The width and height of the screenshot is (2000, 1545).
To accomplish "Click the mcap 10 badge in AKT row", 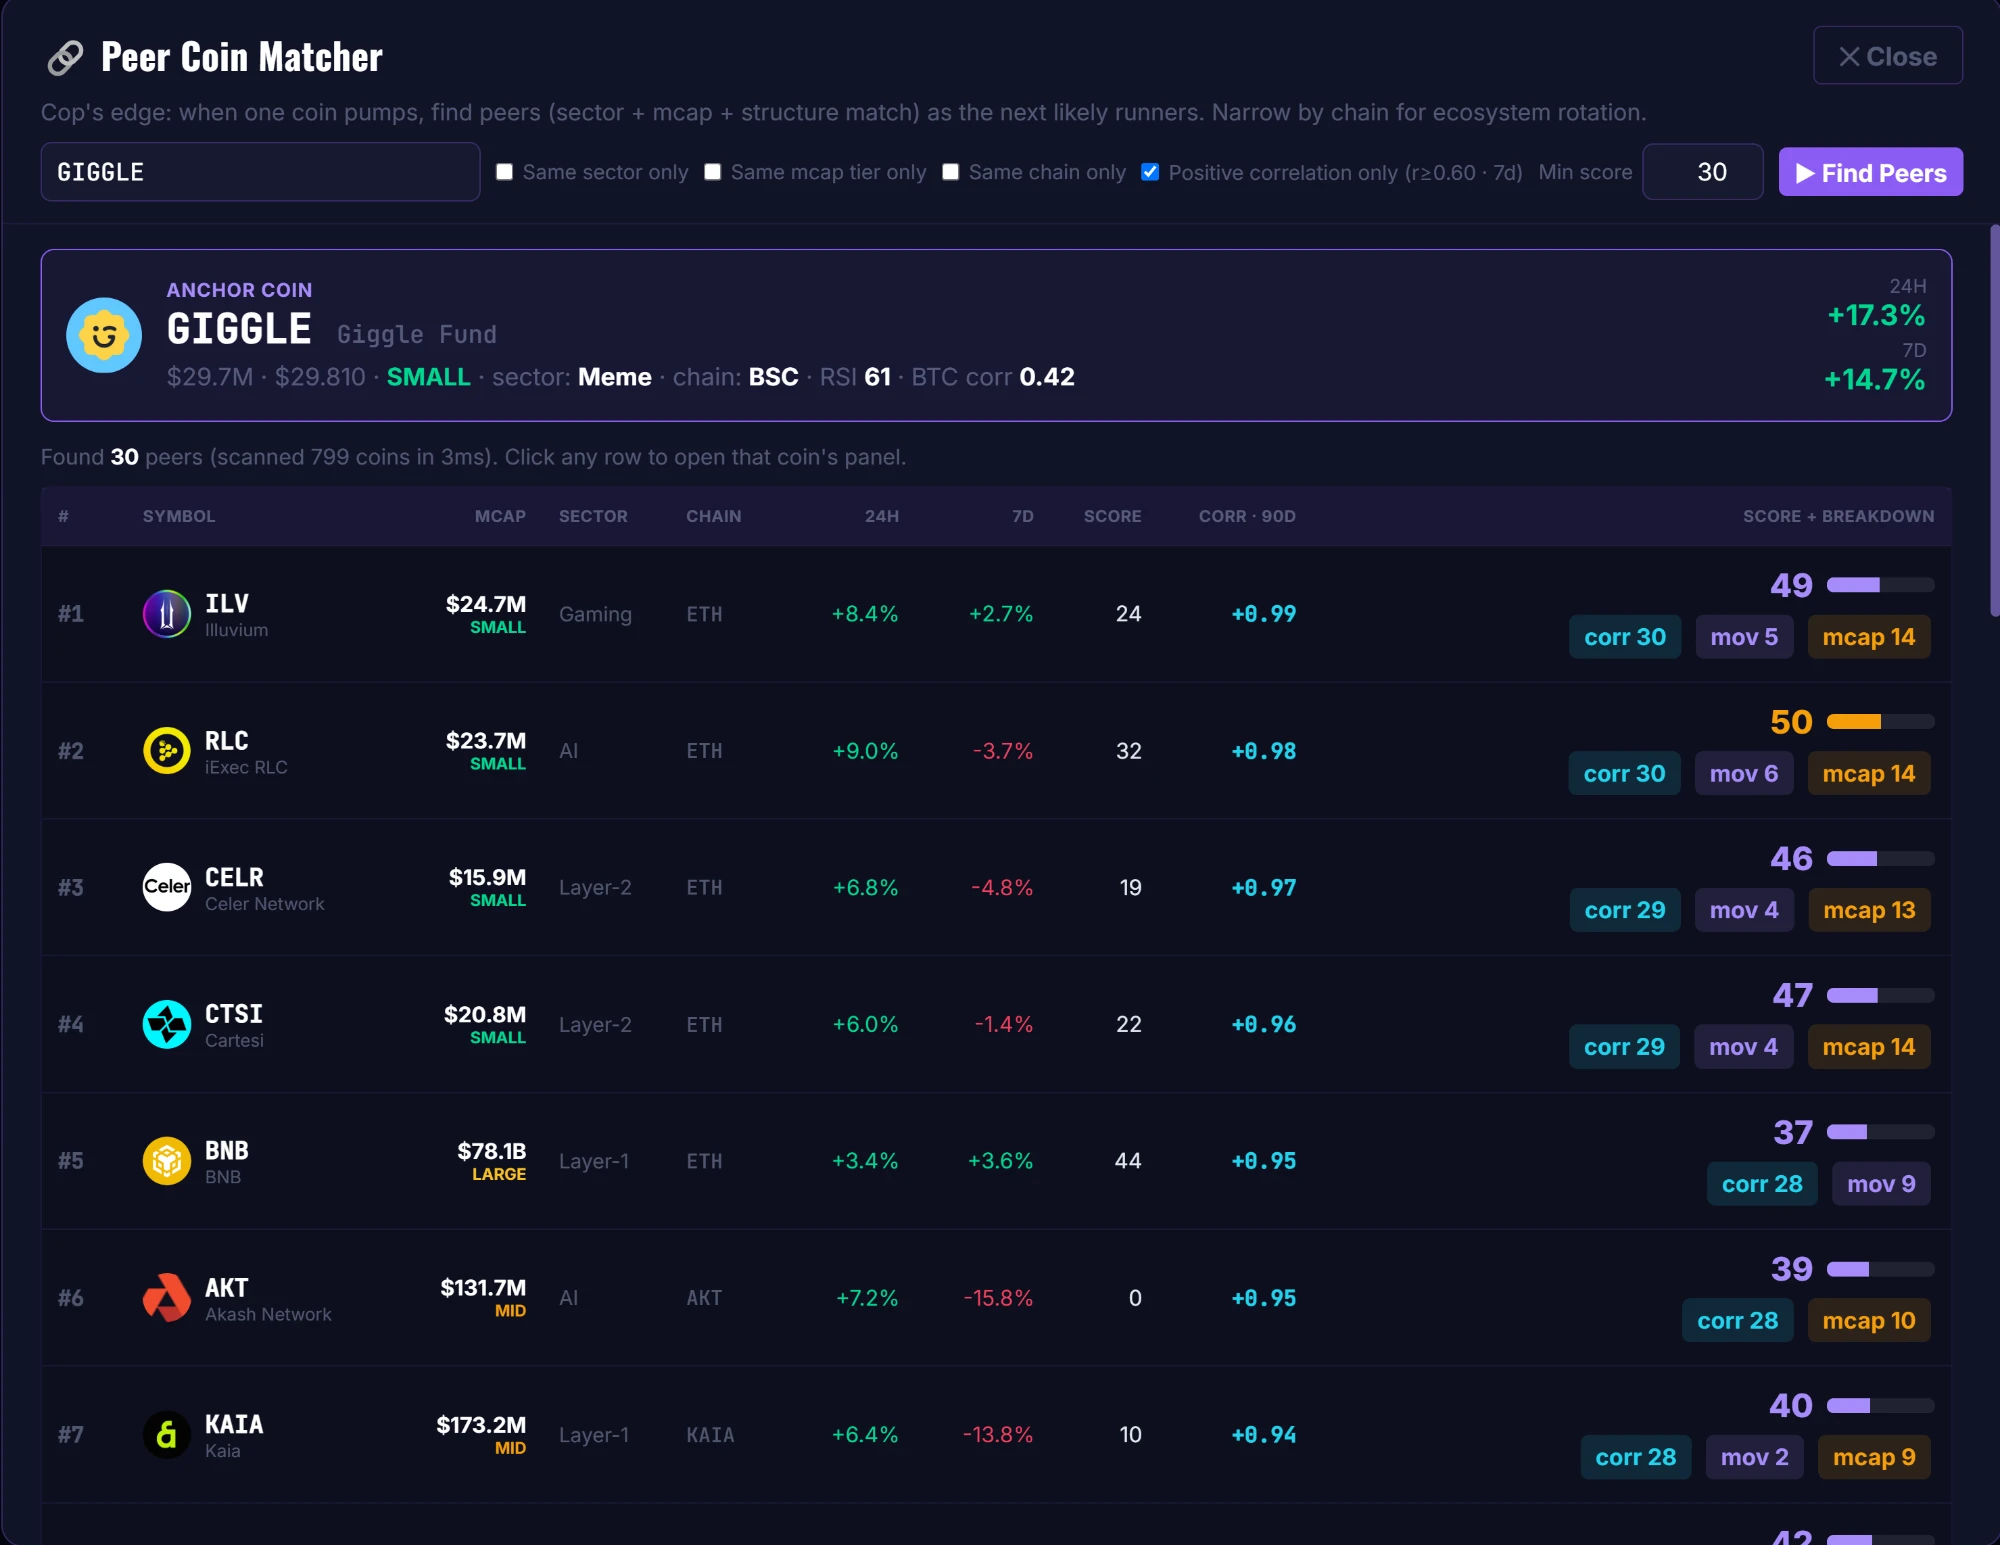I will pos(1869,1321).
